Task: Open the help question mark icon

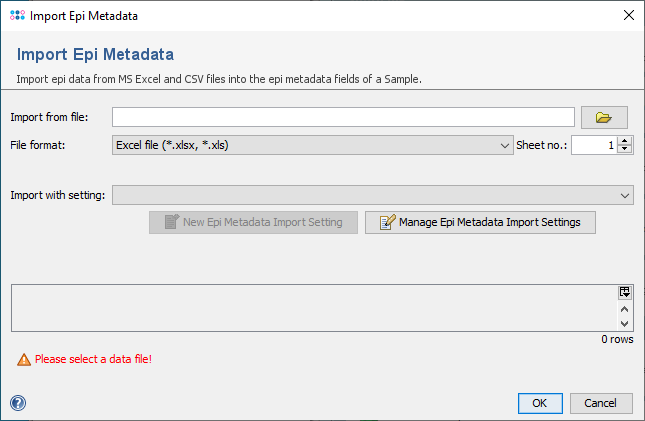Action: [18, 403]
